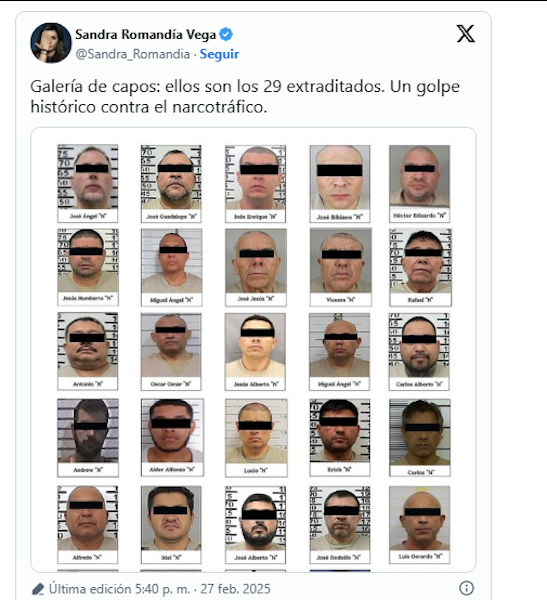Open the photo card labeled Antonio "N"

click(x=88, y=351)
